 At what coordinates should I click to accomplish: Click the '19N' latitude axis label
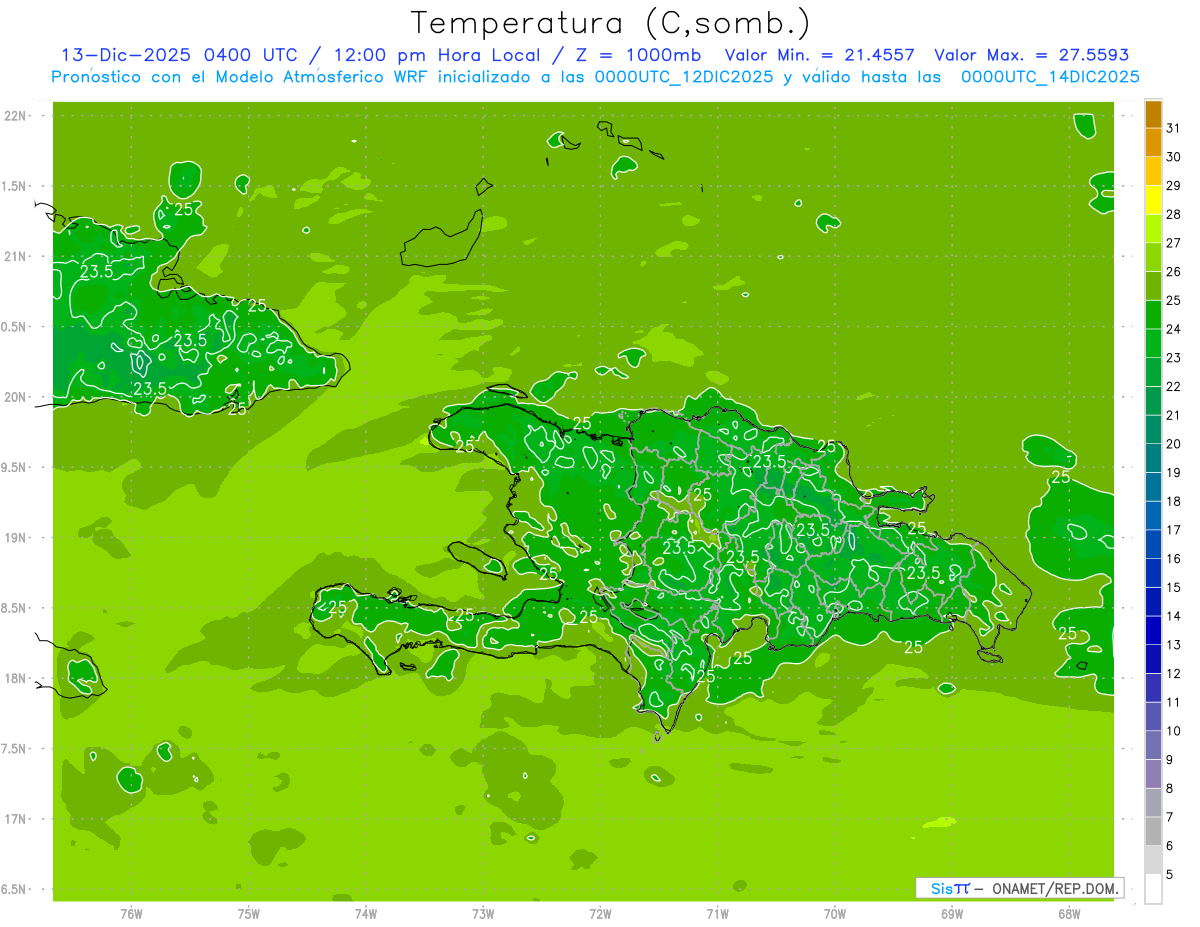(15, 537)
